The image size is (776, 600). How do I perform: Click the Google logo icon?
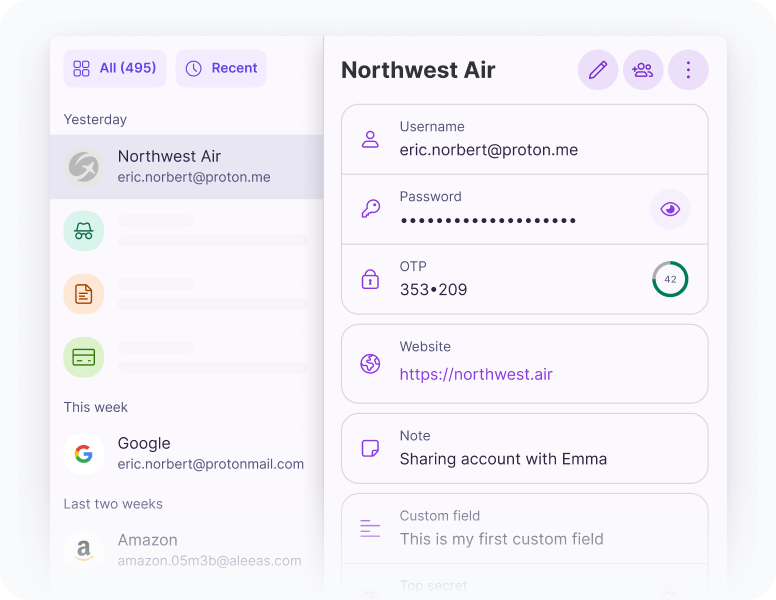coord(84,454)
